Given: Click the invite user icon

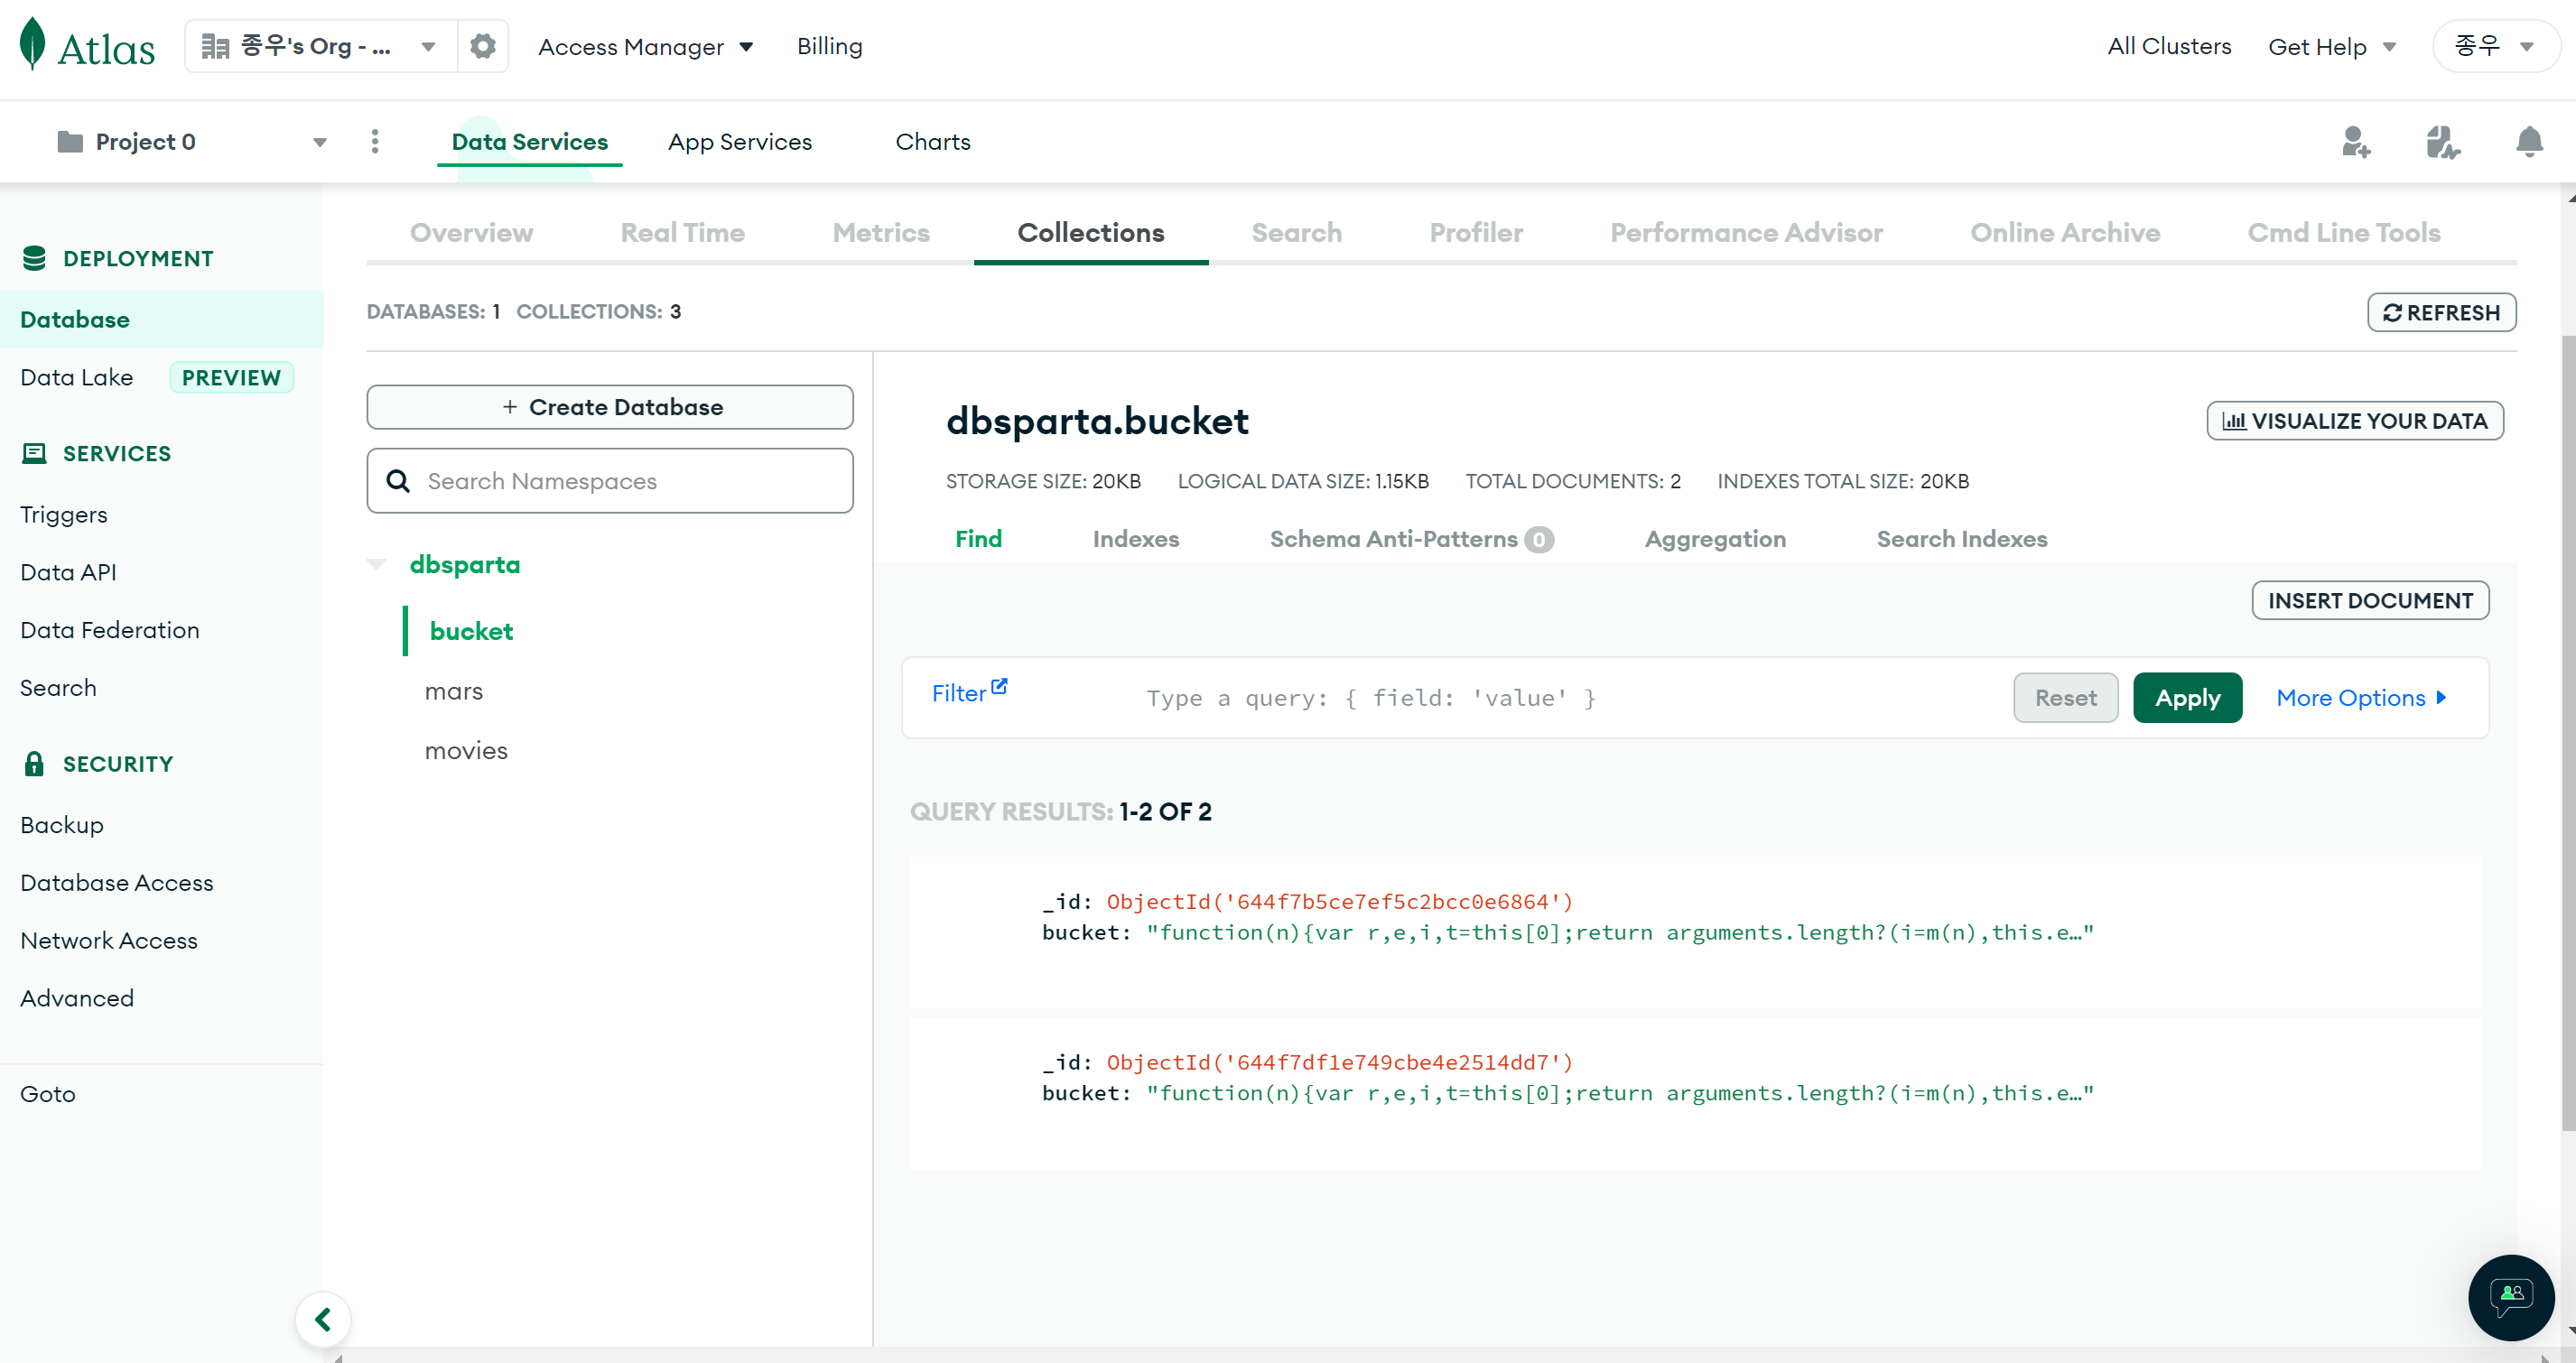Looking at the screenshot, I should tap(2356, 142).
